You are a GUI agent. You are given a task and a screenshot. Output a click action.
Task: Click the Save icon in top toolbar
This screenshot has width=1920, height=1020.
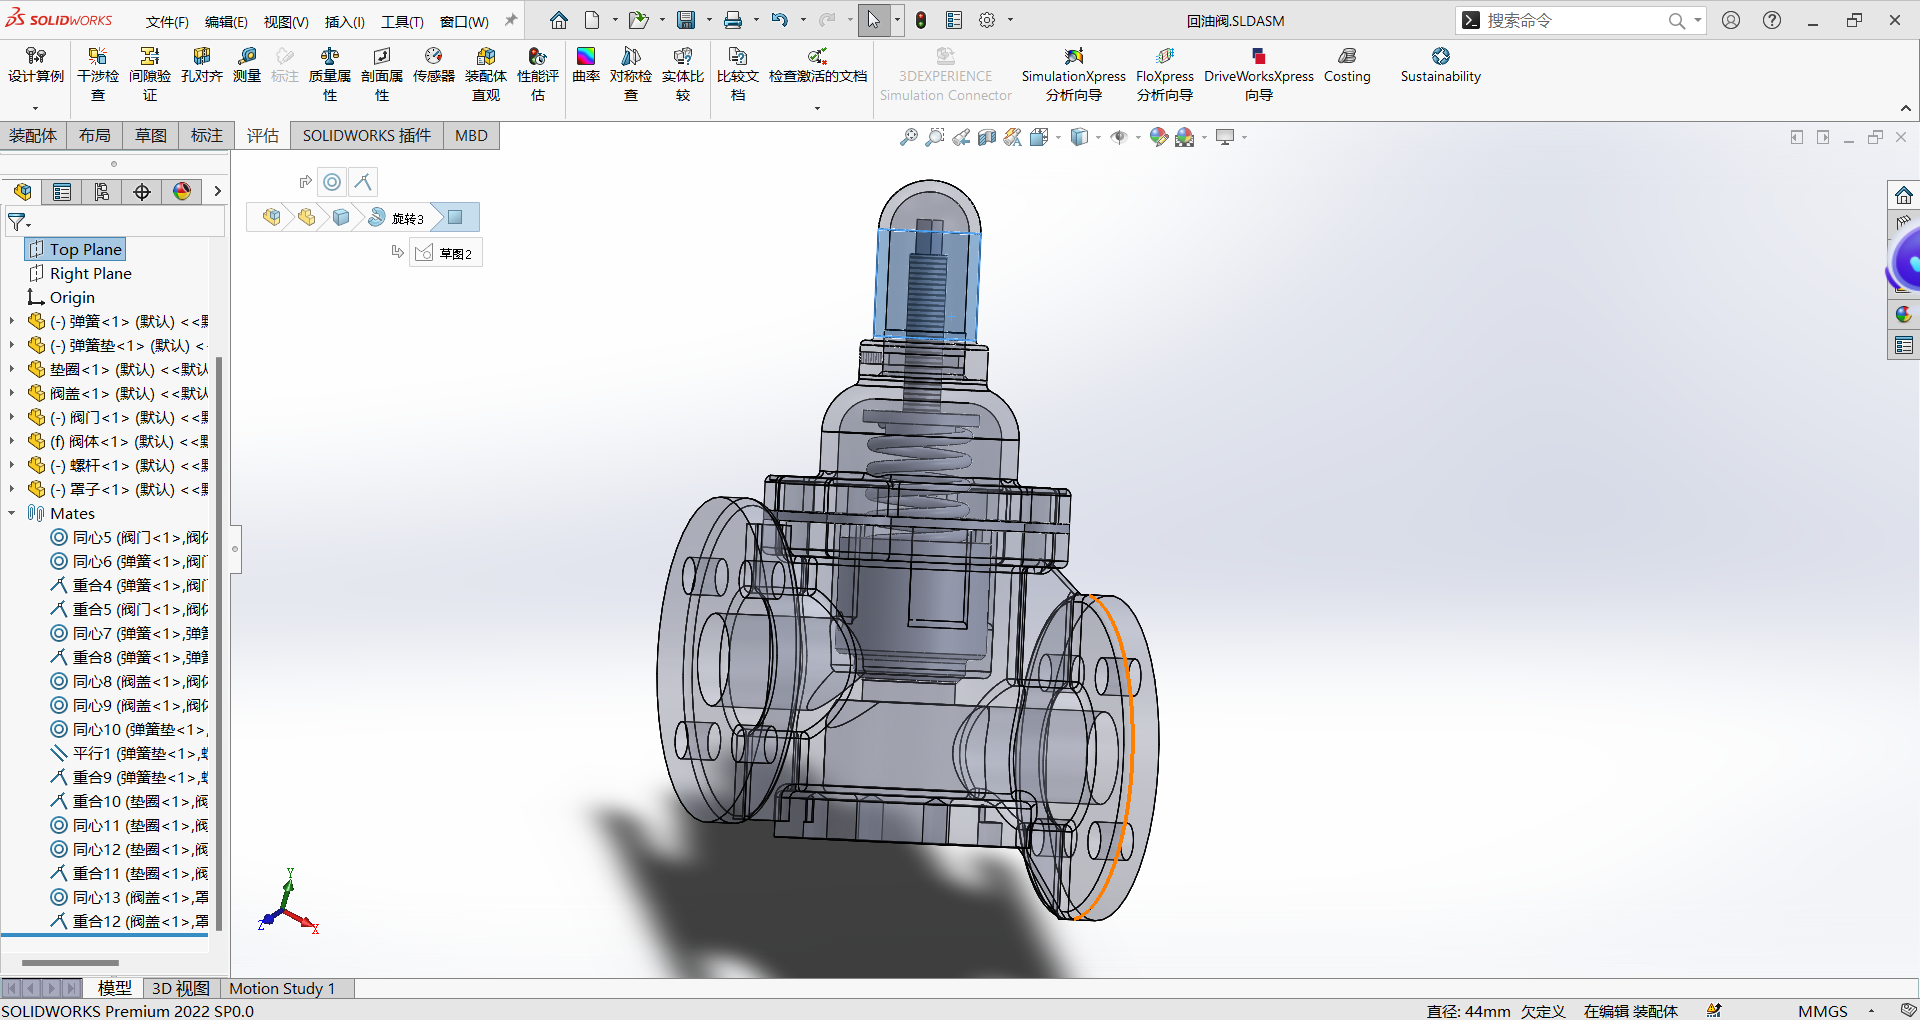pyautogui.click(x=686, y=20)
